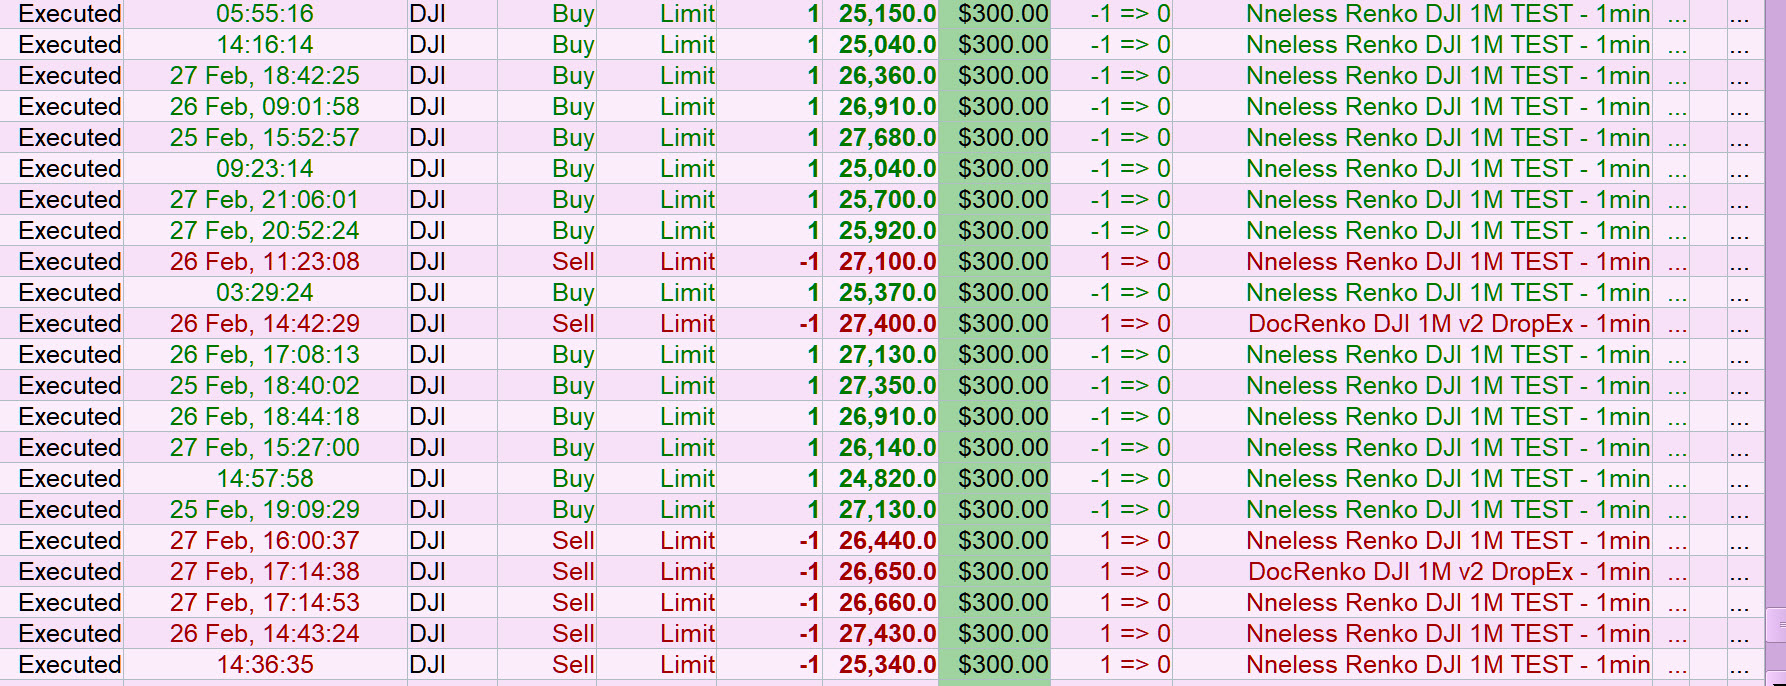The image size is (1786, 686).
Task: Open green ellipsis on the 05:55:16 order row
Action: pos(1677,16)
